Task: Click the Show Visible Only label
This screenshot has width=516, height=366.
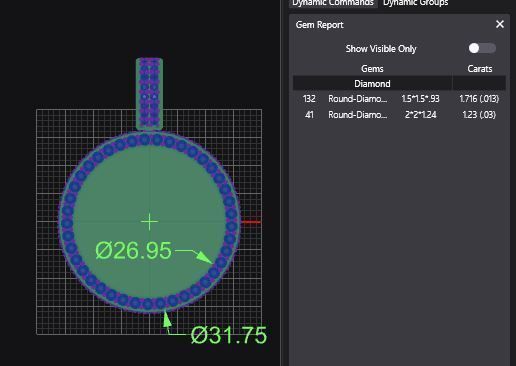Action: pos(381,49)
